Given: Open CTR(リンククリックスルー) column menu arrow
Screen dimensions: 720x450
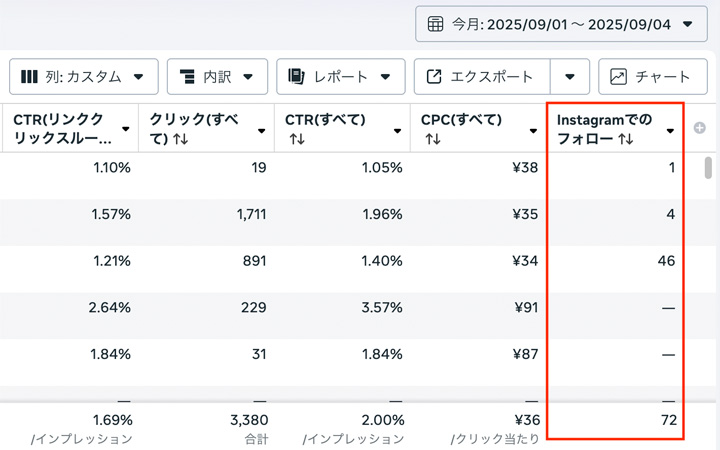Looking at the screenshot, I should click(x=125, y=129).
